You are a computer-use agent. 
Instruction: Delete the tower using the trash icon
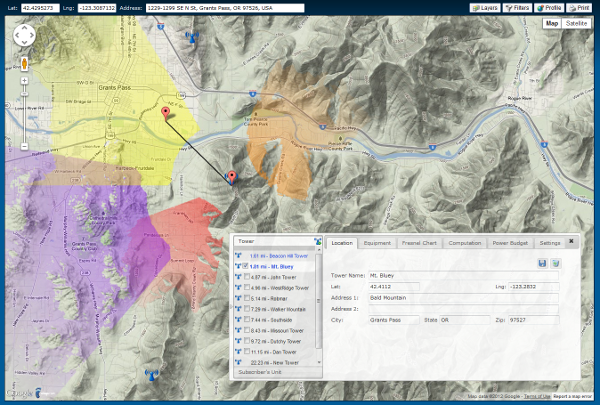[555, 263]
